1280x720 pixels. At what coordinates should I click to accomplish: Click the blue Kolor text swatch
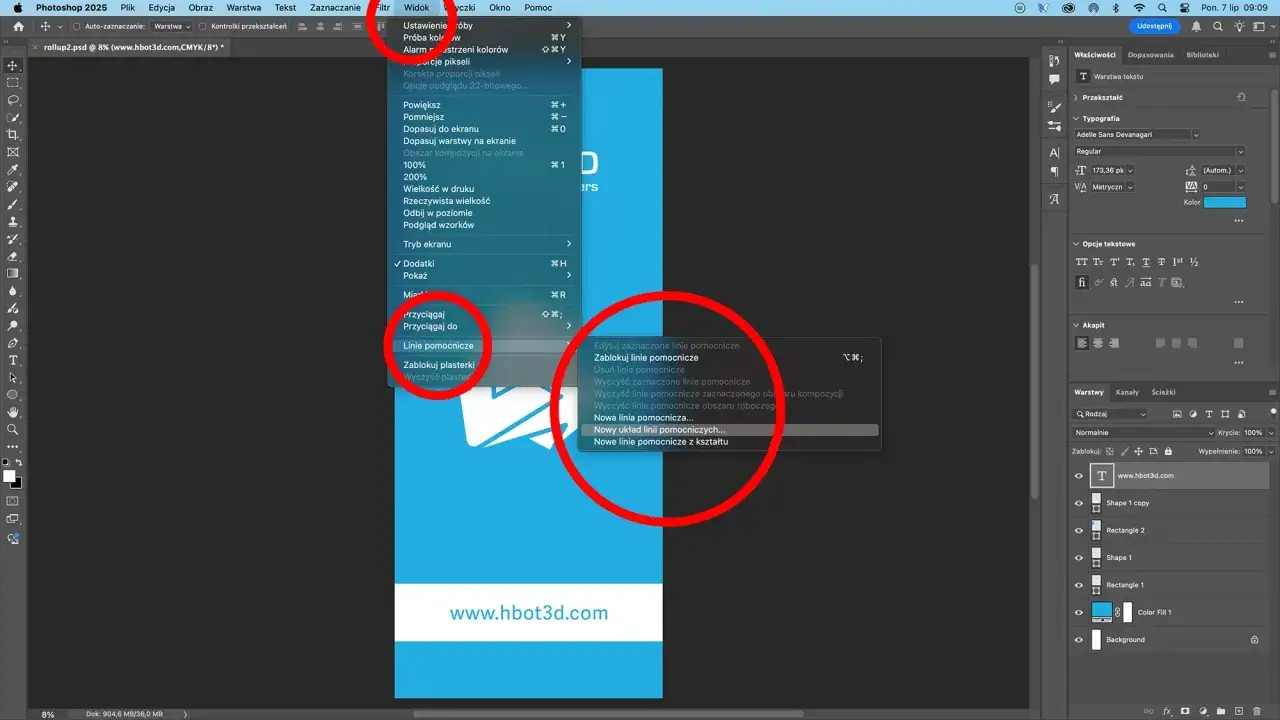click(x=1224, y=202)
